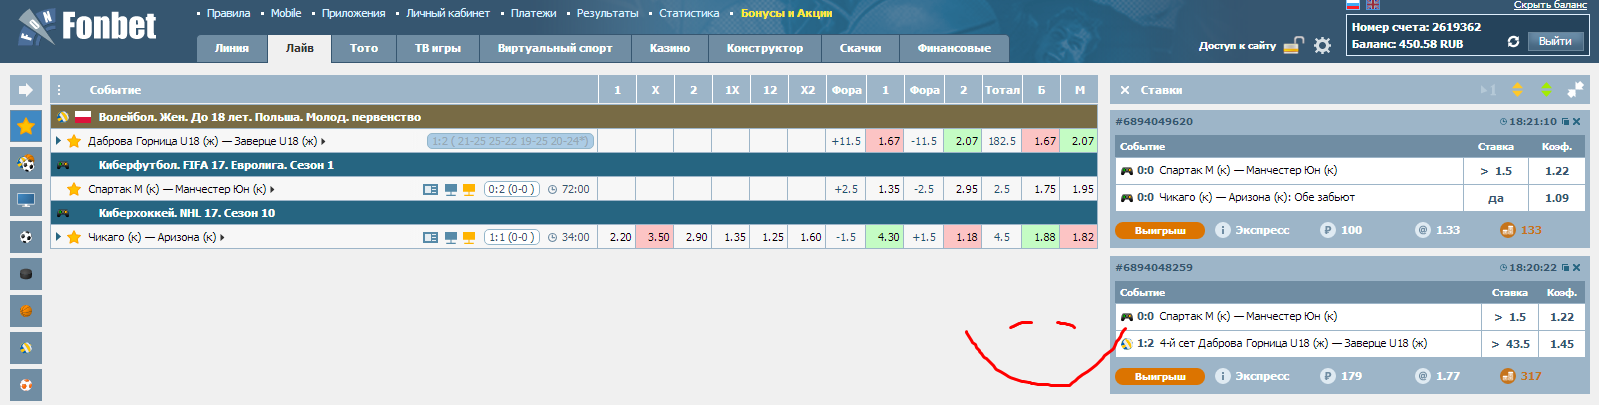Image resolution: width=1599 pixels, height=405 pixels.
Task: Open orange monitor icon in Чикаго row
Action: pyautogui.click(x=469, y=237)
